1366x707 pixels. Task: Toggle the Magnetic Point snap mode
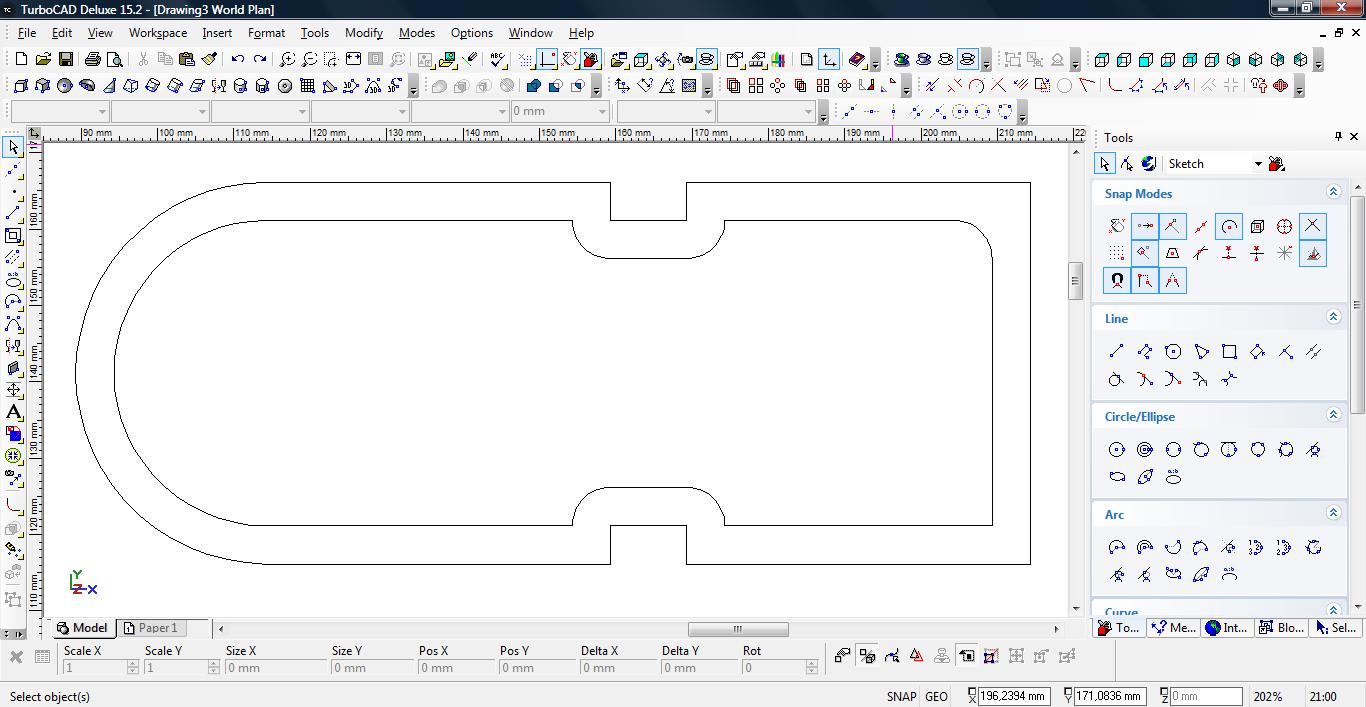point(1117,281)
